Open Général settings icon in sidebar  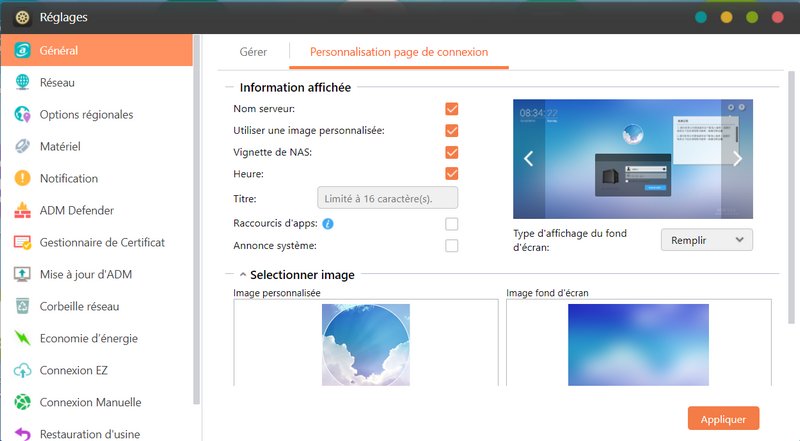[22, 50]
